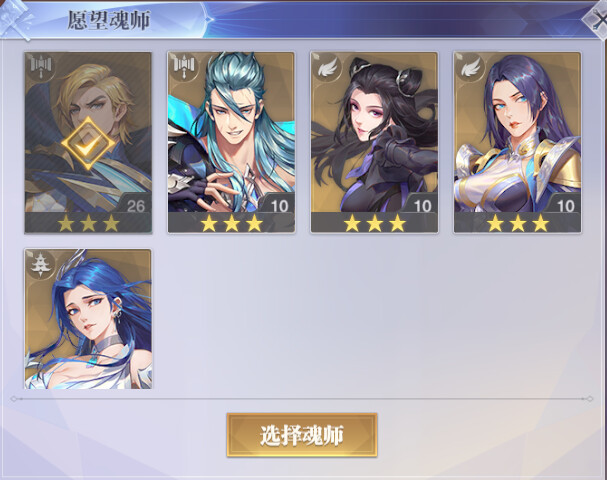
Task: Click wing icon on purple-haired hero card
Action: pos(470,67)
